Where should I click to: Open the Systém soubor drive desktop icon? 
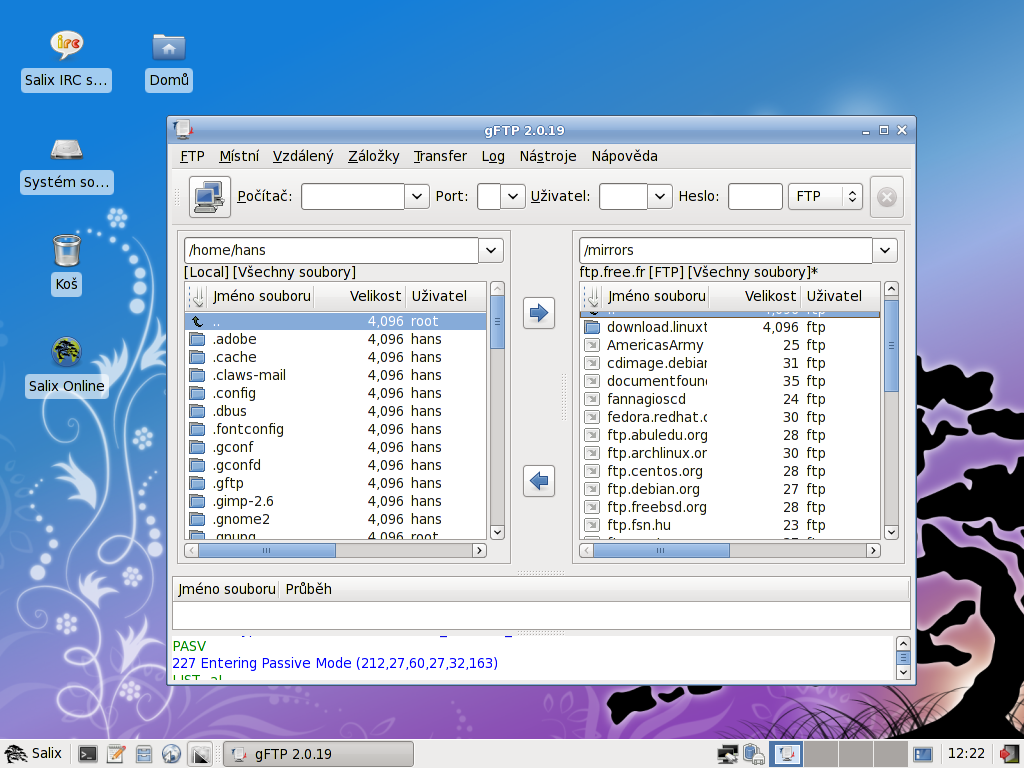pos(67,165)
